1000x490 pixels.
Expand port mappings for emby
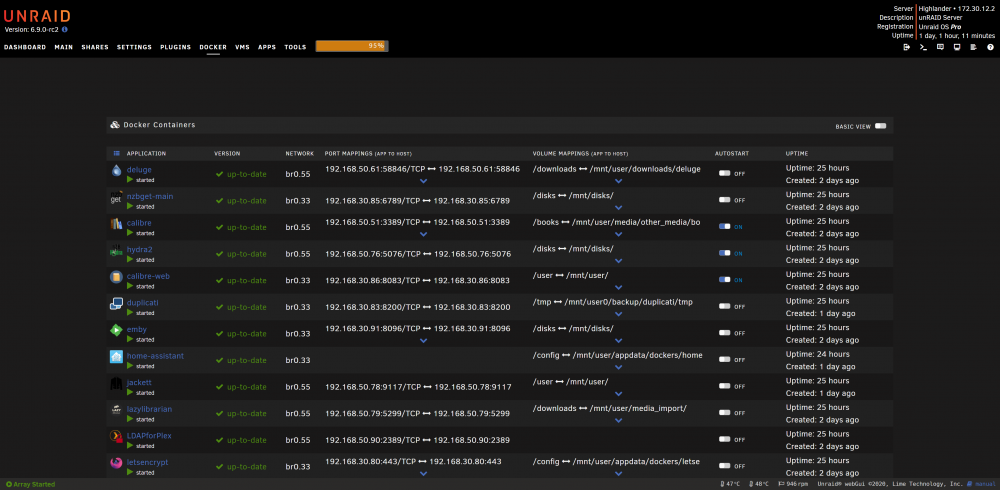pyautogui.click(x=423, y=341)
